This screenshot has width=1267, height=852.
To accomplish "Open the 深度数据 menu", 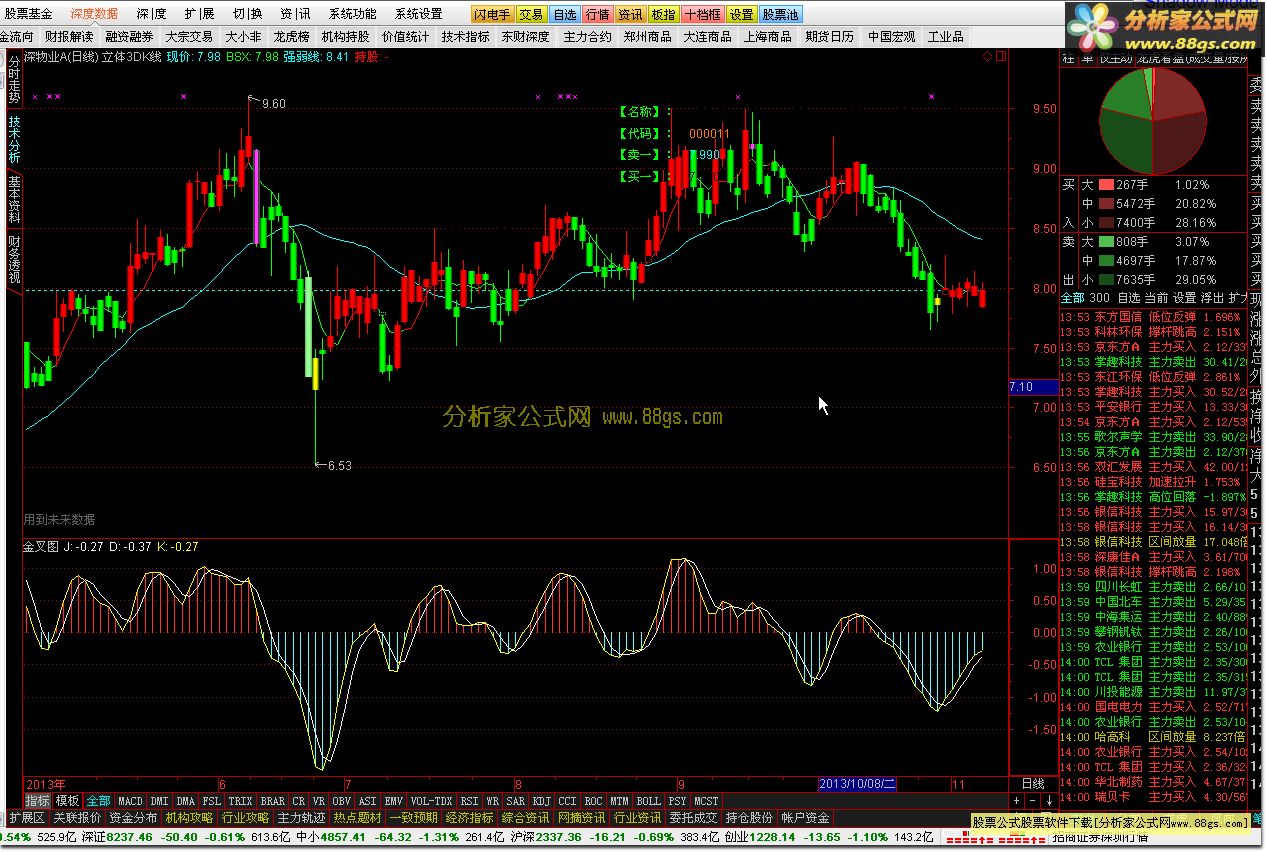I will click(94, 14).
